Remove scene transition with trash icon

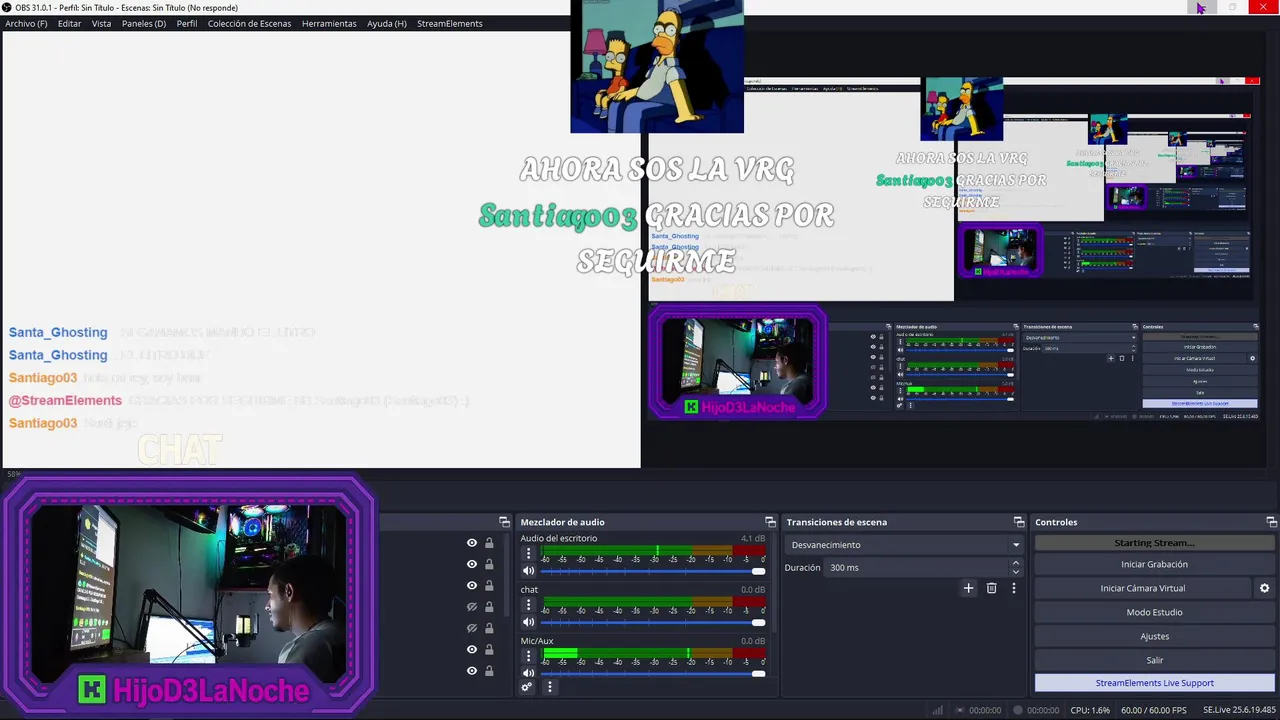point(991,588)
